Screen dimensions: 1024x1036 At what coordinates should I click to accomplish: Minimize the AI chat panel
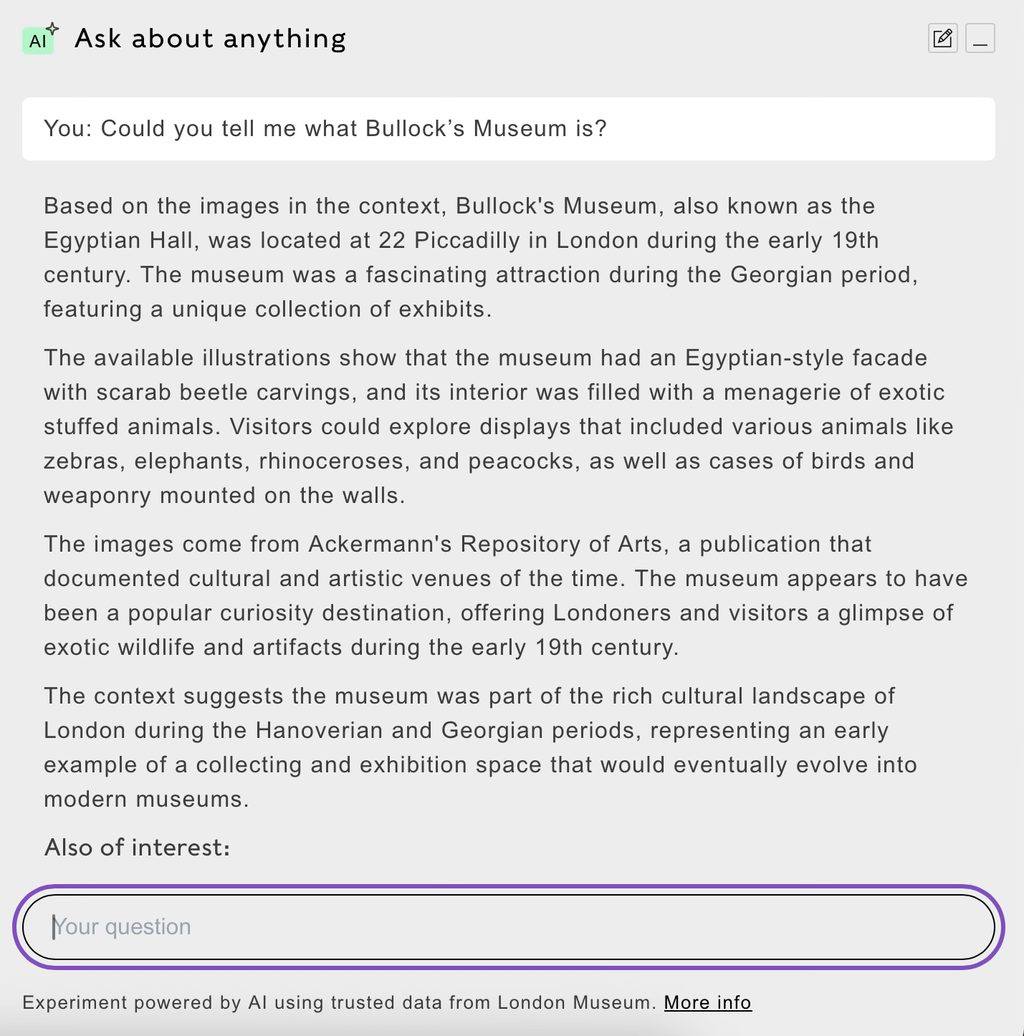point(980,39)
